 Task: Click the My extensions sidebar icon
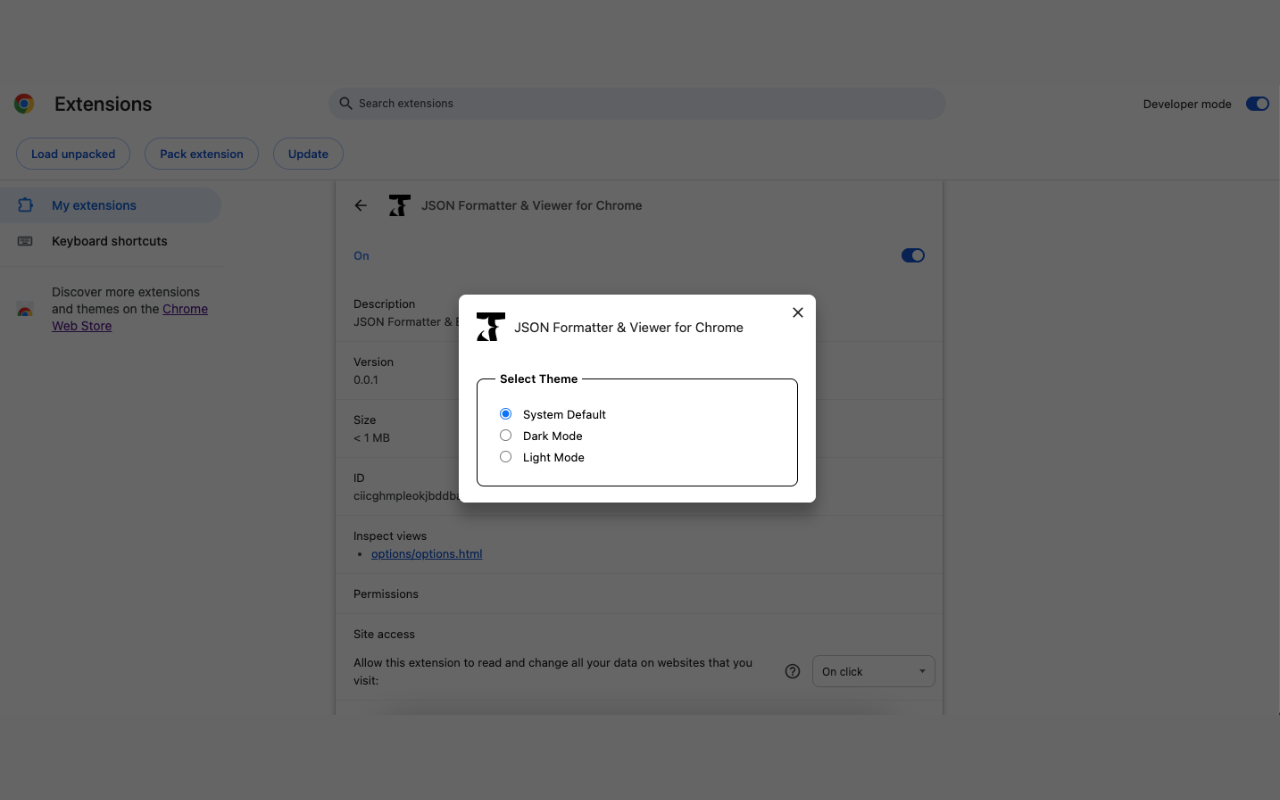click(x=26, y=205)
